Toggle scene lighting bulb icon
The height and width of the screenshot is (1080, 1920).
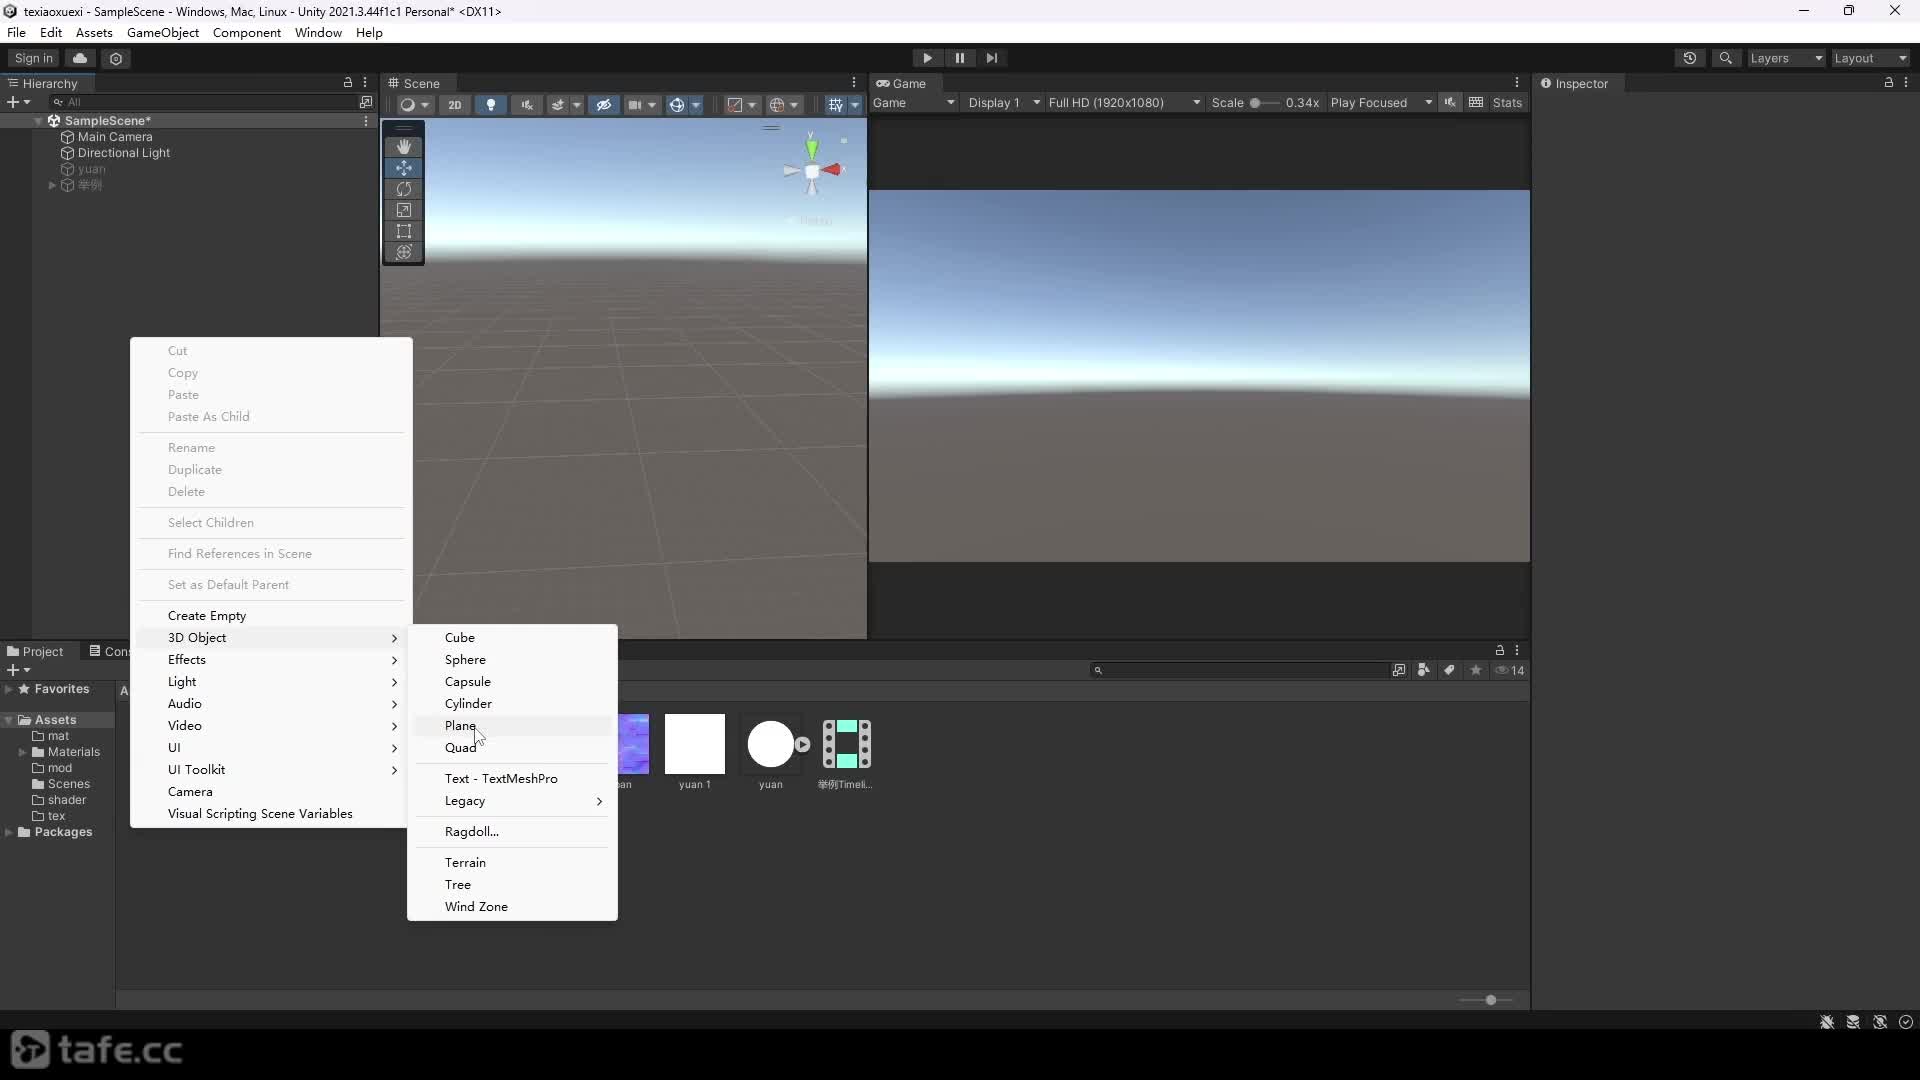tap(490, 104)
